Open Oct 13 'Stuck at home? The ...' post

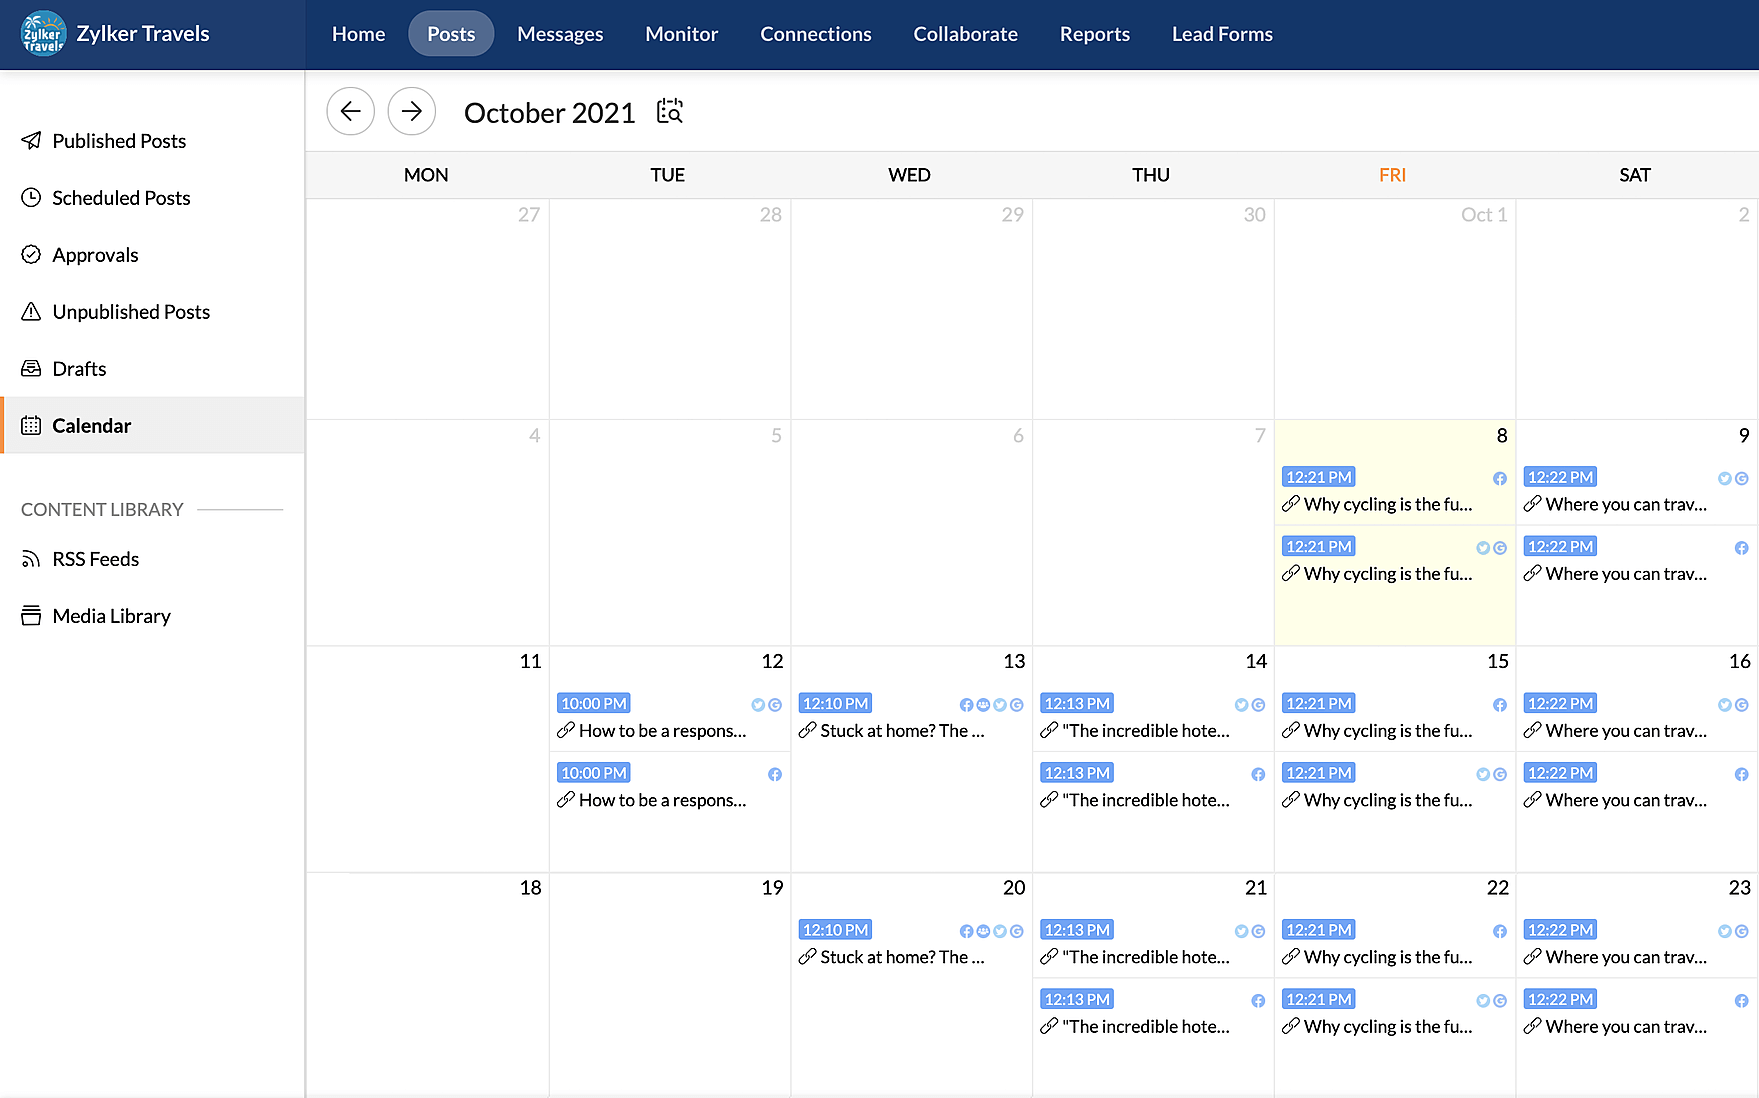(902, 731)
